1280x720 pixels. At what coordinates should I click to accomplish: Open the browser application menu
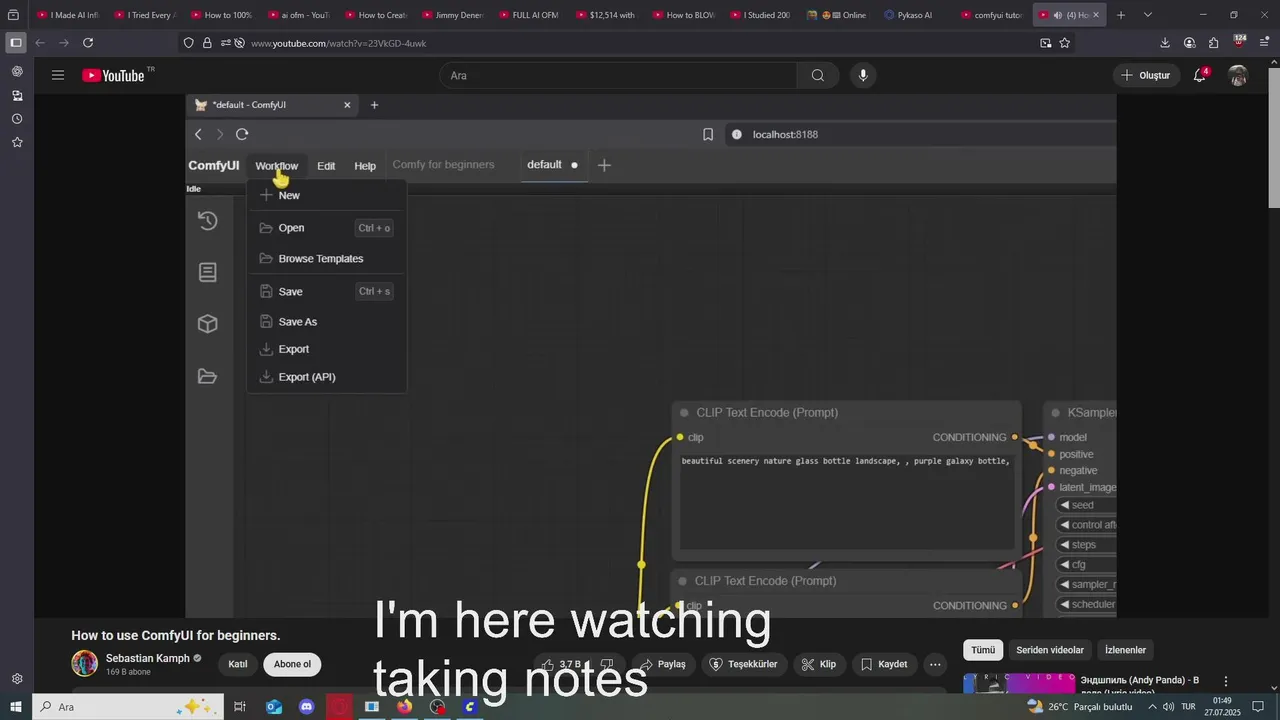(1265, 43)
